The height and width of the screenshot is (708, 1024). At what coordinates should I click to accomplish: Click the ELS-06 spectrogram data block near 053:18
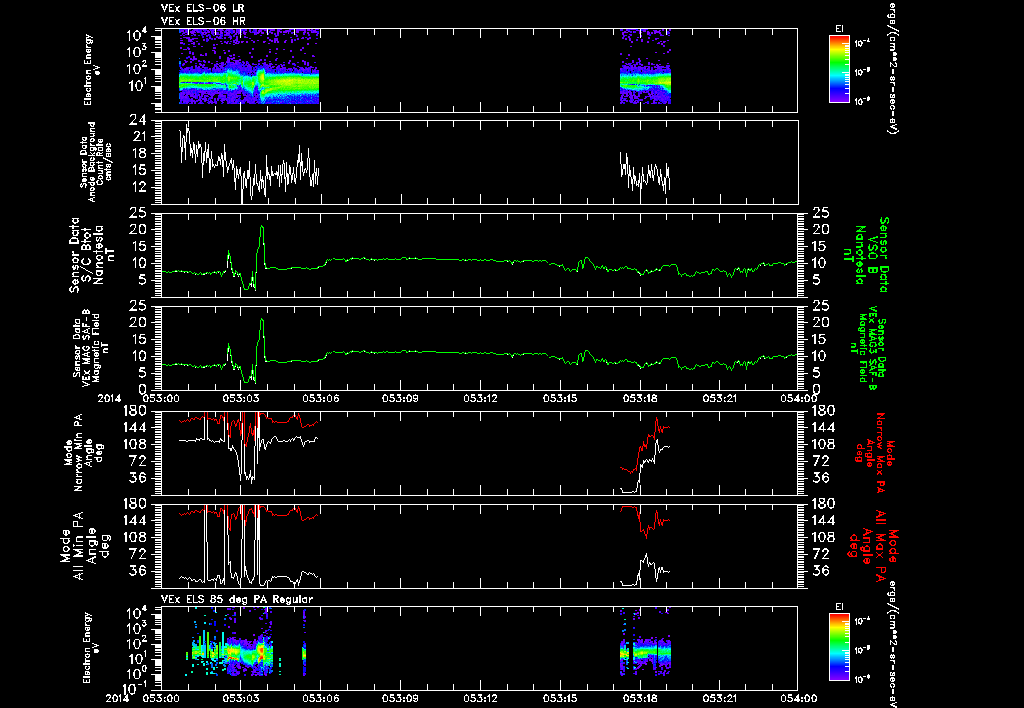point(645,66)
